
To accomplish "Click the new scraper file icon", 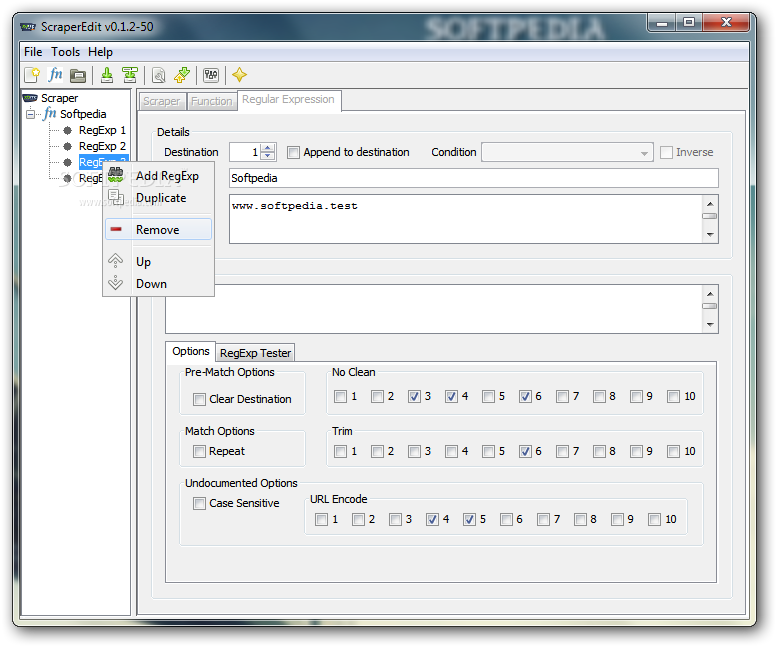I will 32,75.
